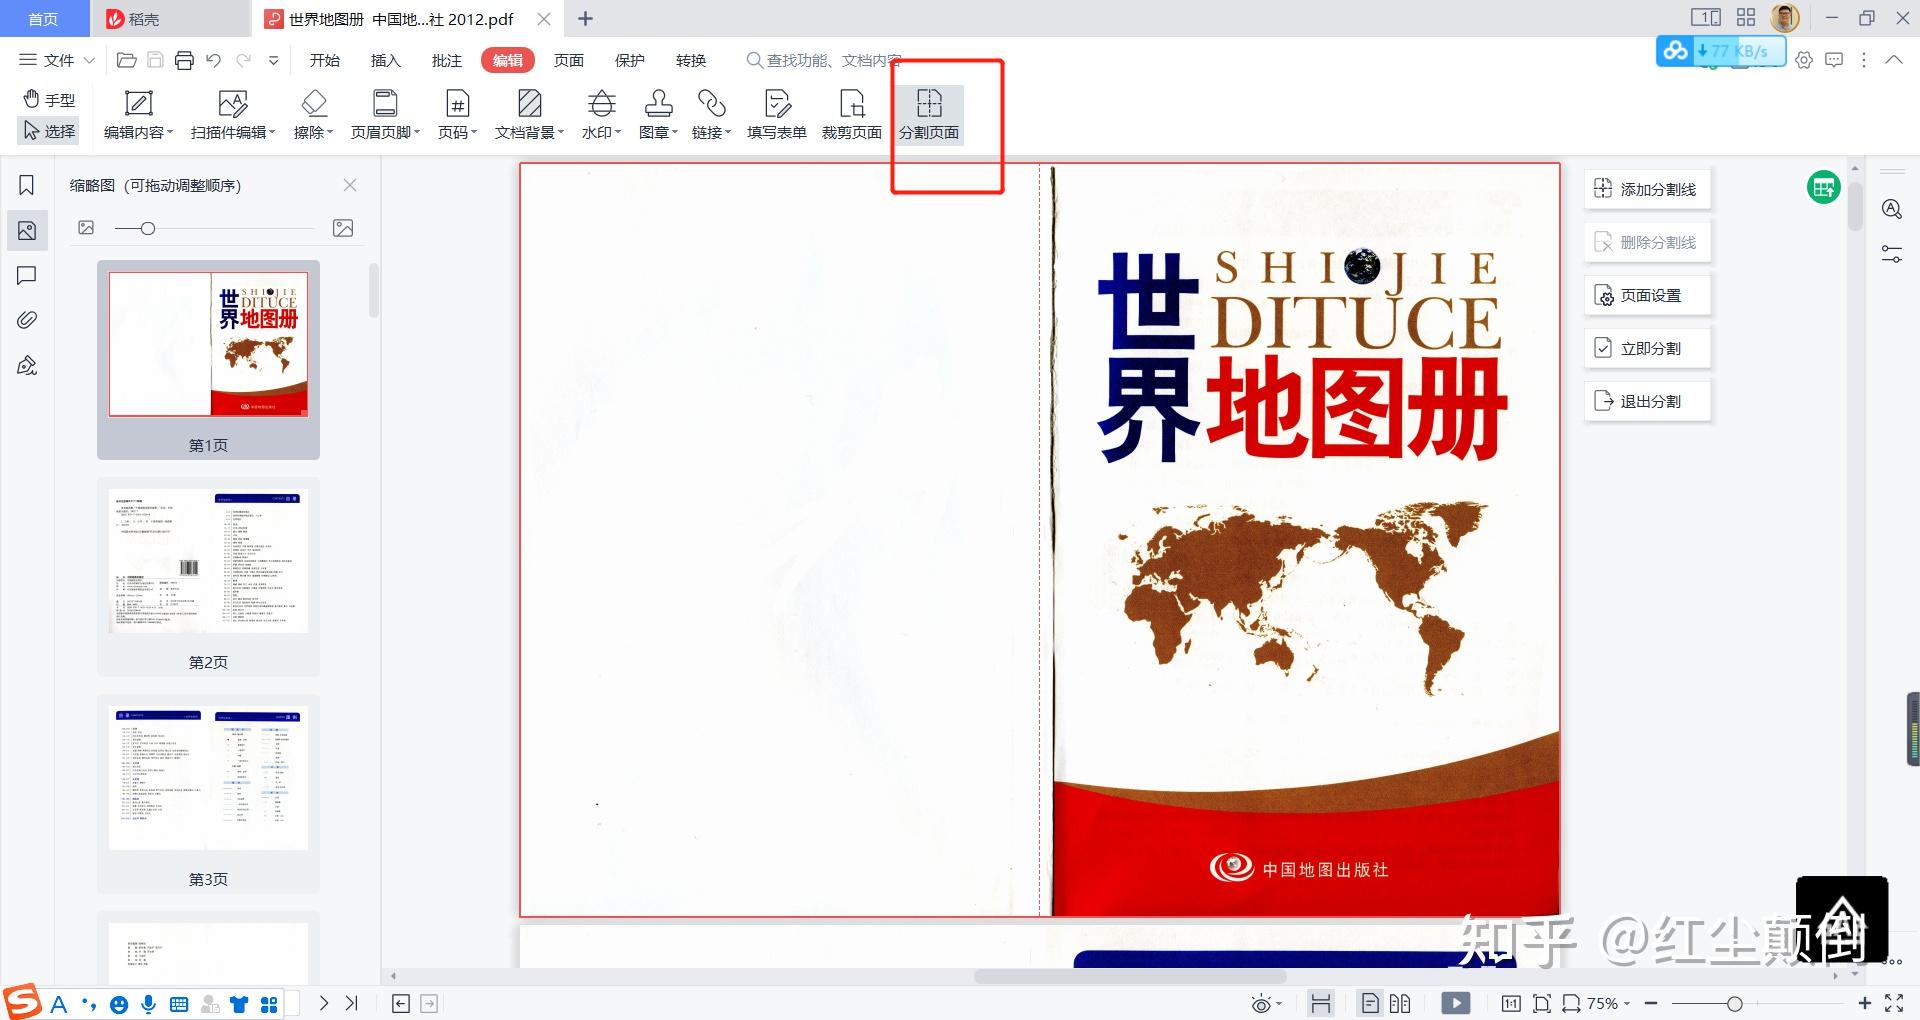The image size is (1920, 1020).
Task: Open a new tab with the plus button
Action: coord(586,19)
